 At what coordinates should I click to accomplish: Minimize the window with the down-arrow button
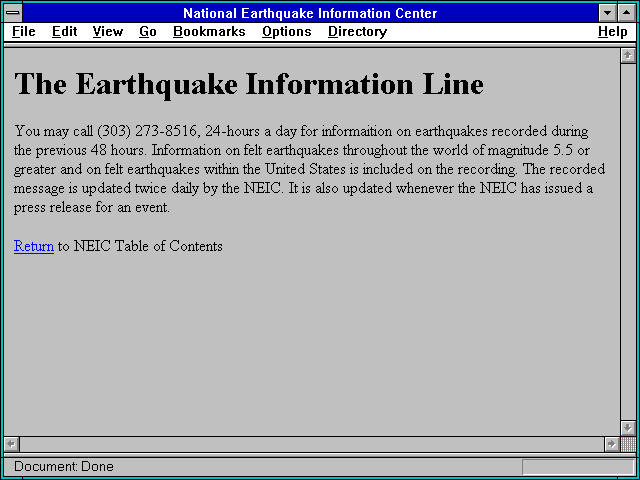tap(607, 13)
